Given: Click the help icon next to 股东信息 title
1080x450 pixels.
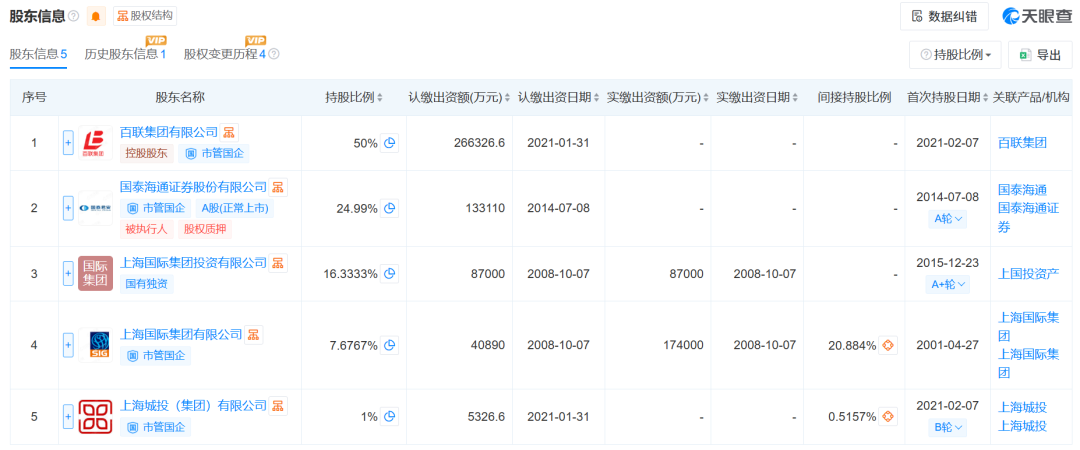Looking at the screenshot, I should click(x=74, y=16).
